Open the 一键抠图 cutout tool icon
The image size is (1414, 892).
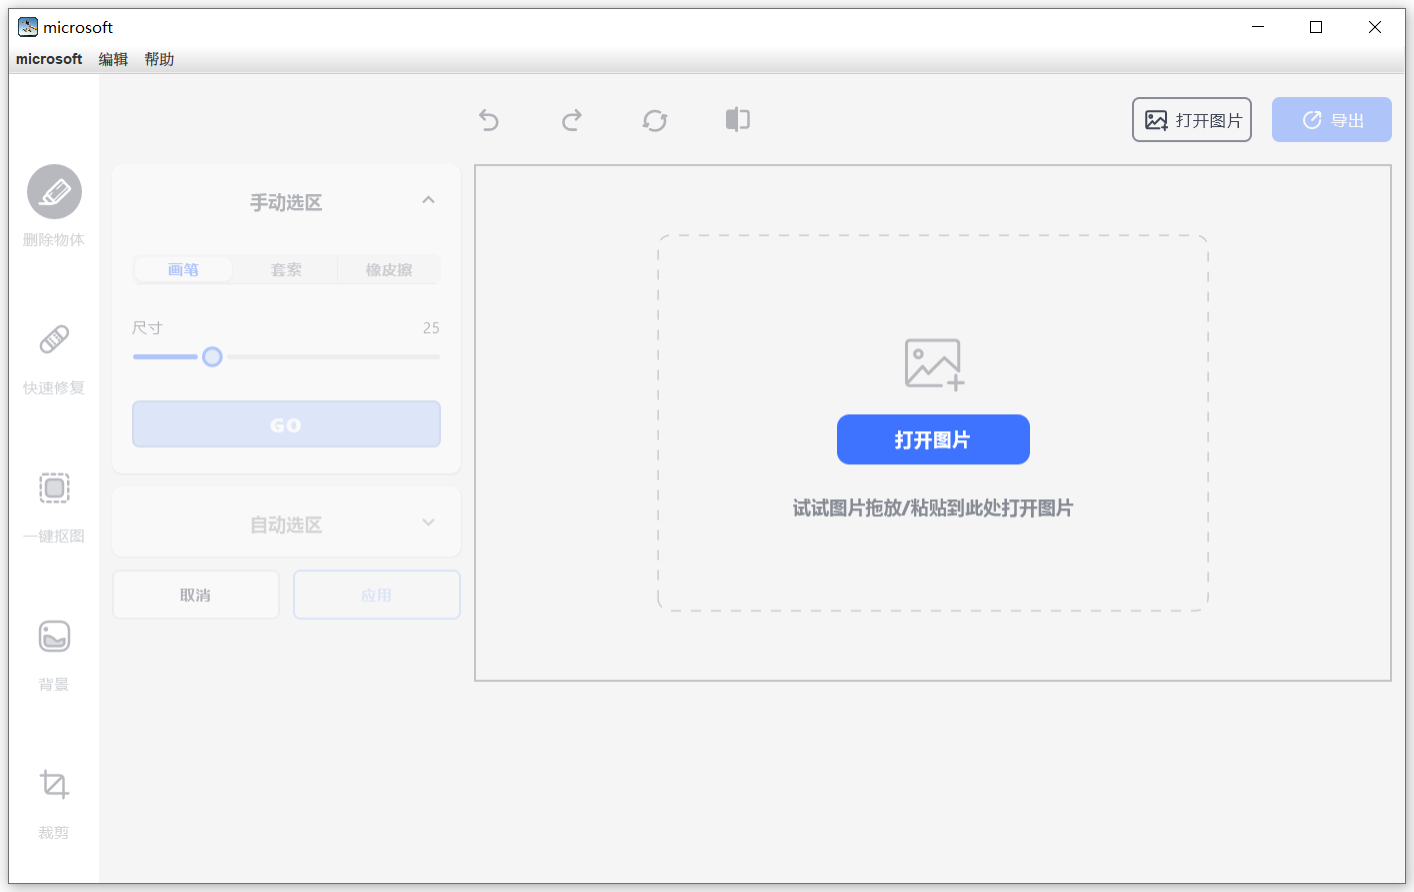[x=54, y=488]
